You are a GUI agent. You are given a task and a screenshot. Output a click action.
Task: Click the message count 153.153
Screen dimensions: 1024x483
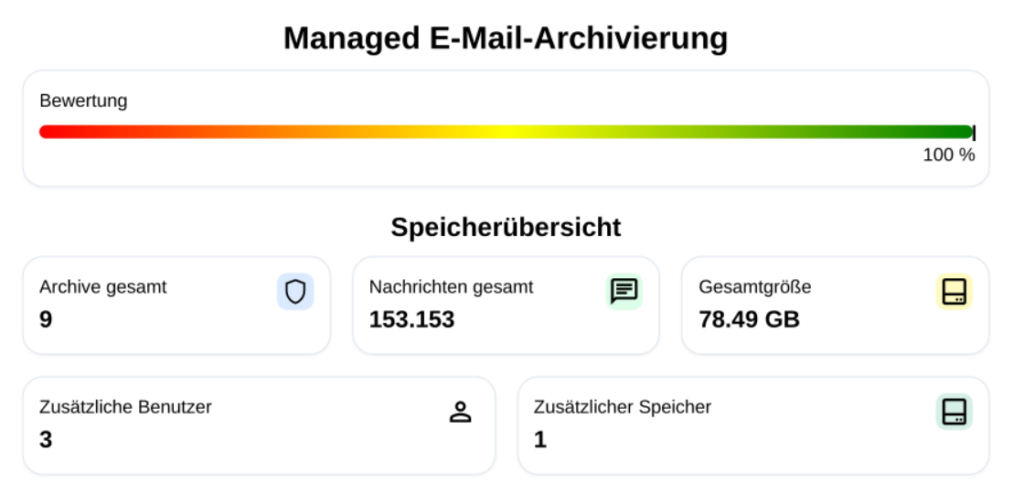412,319
